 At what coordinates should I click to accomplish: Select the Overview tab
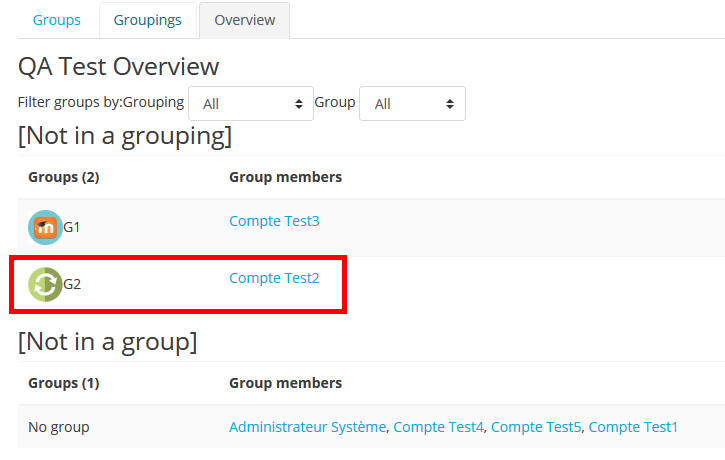[x=245, y=20]
